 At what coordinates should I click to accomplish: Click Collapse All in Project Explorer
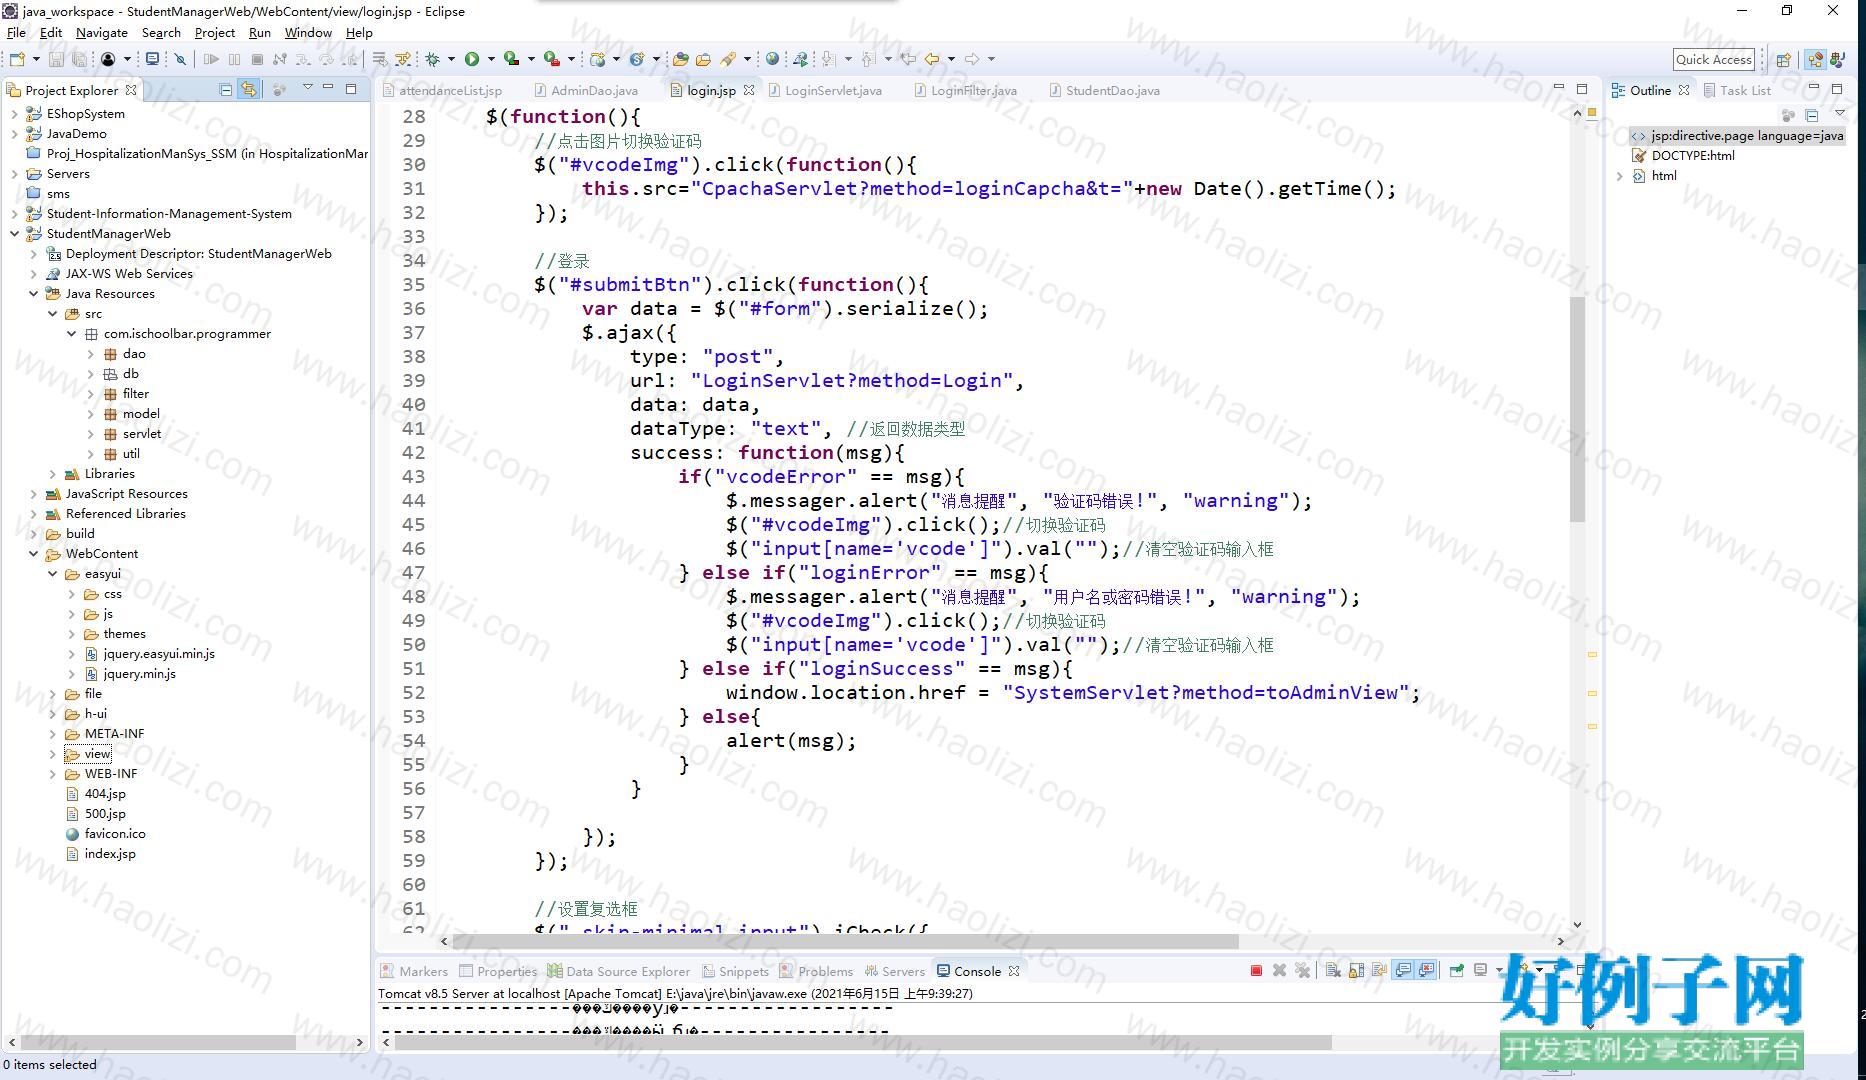[226, 90]
